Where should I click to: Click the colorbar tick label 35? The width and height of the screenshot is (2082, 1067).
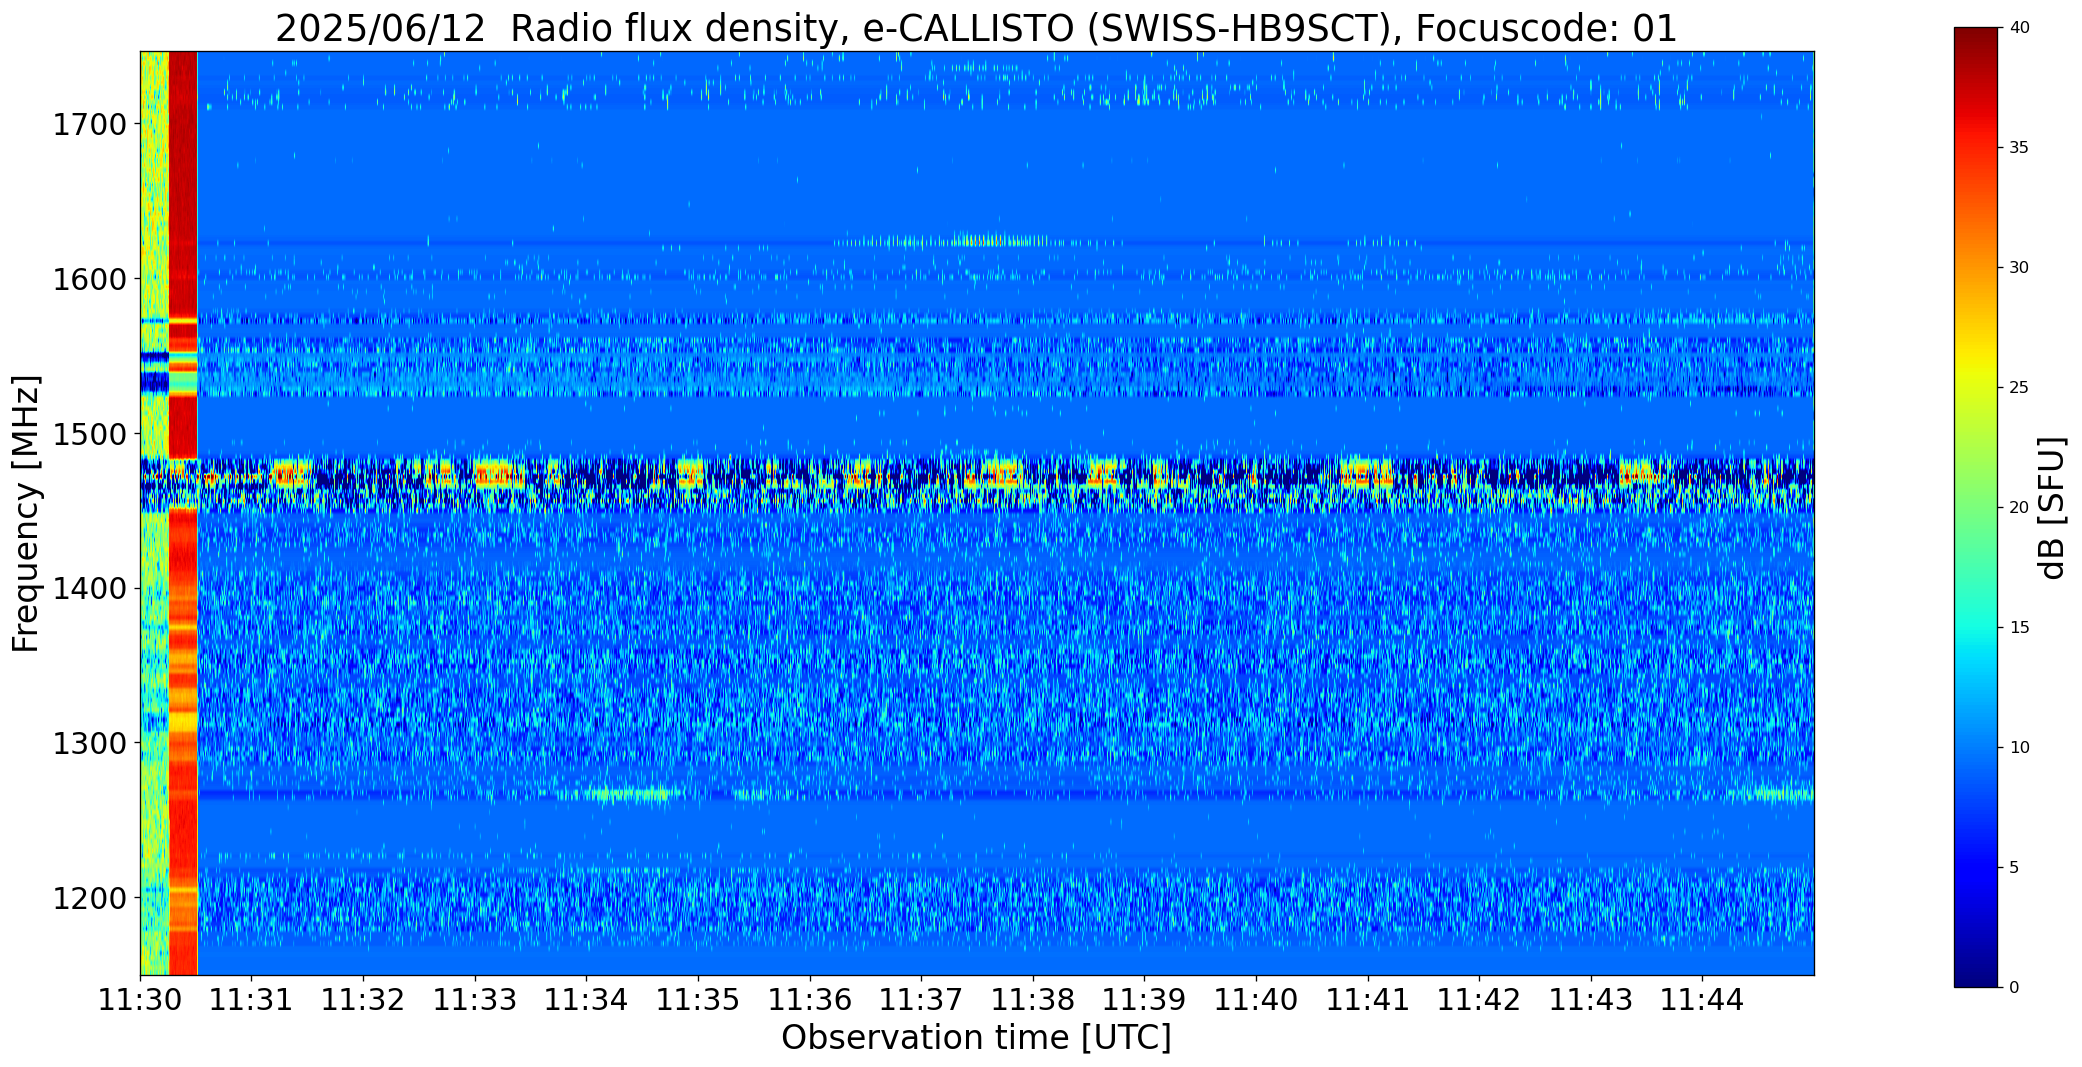[x=2019, y=148]
